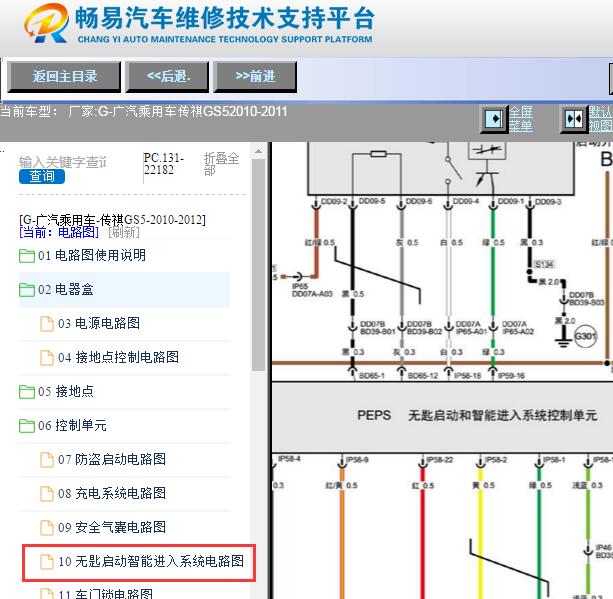Image resolution: width=613 pixels, height=599 pixels.
Task: Go back with <<后退 button
Action: pyautogui.click(x=167, y=77)
